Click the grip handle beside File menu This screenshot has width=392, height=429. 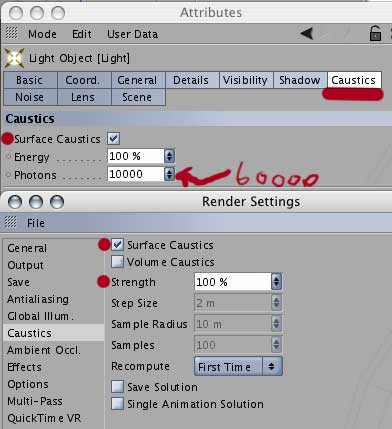coord(11,222)
